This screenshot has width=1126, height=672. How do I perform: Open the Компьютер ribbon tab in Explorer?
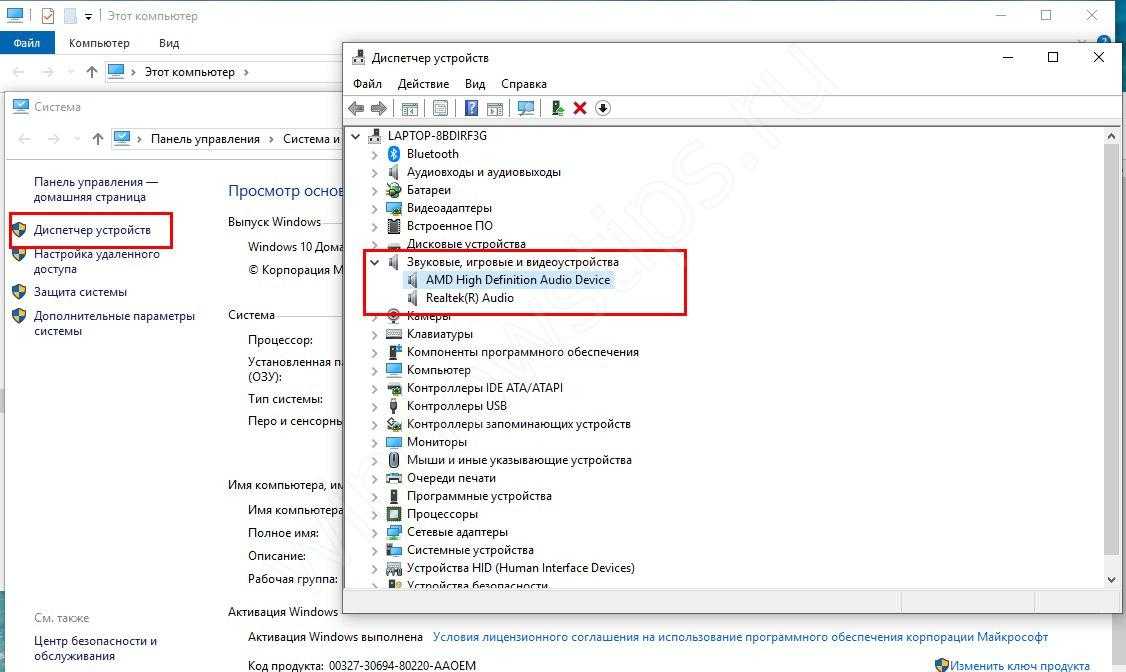pyautogui.click(x=99, y=43)
